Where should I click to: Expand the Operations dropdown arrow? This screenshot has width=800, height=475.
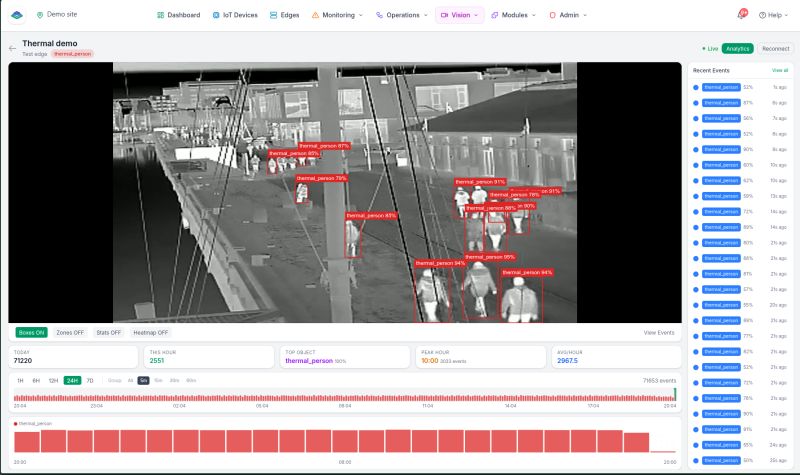click(x=426, y=15)
